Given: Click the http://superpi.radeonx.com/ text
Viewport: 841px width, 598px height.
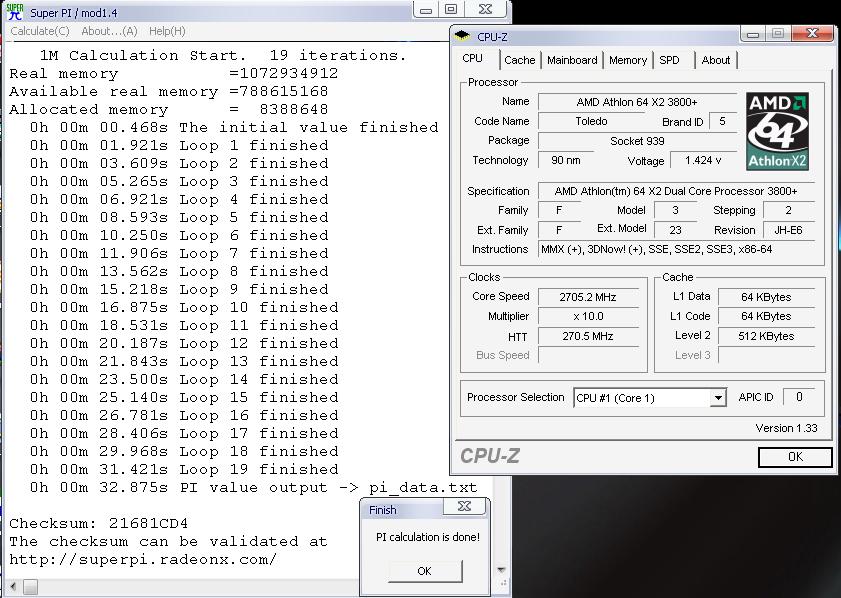Looking at the screenshot, I should [143, 559].
